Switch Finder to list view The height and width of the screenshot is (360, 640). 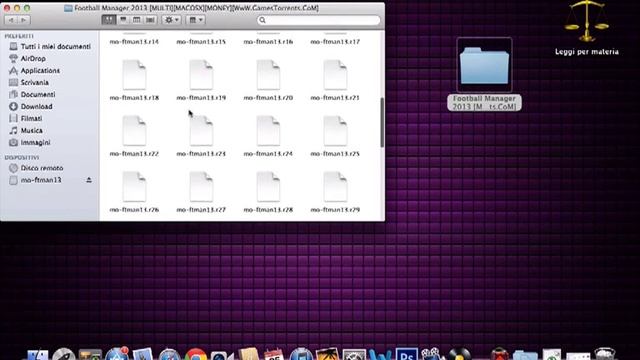(x=123, y=20)
